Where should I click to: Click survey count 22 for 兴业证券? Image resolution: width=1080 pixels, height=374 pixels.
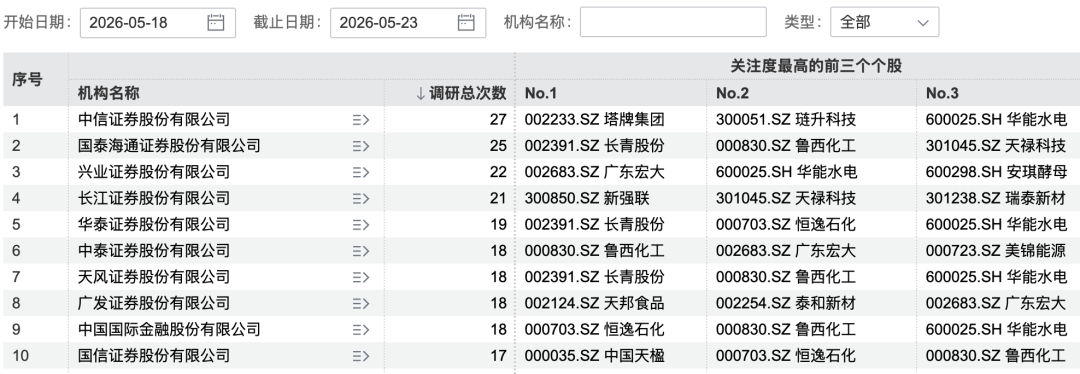(x=498, y=172)
